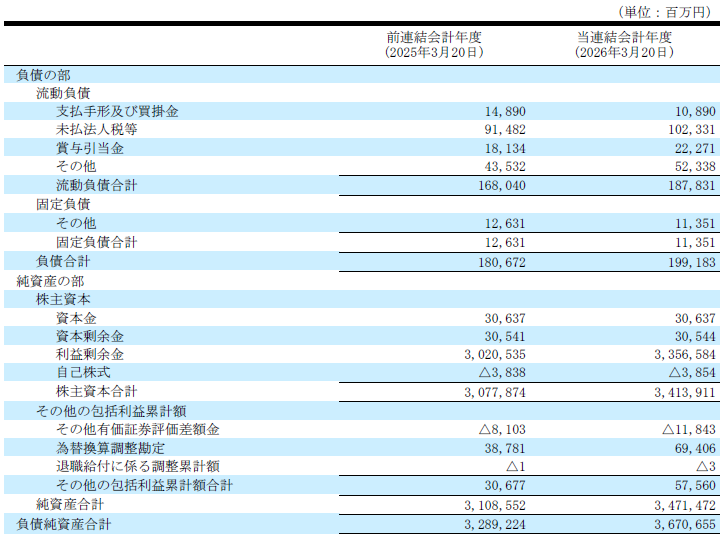Click the value △3,854

pyautogui.click(x=692, y=373)
